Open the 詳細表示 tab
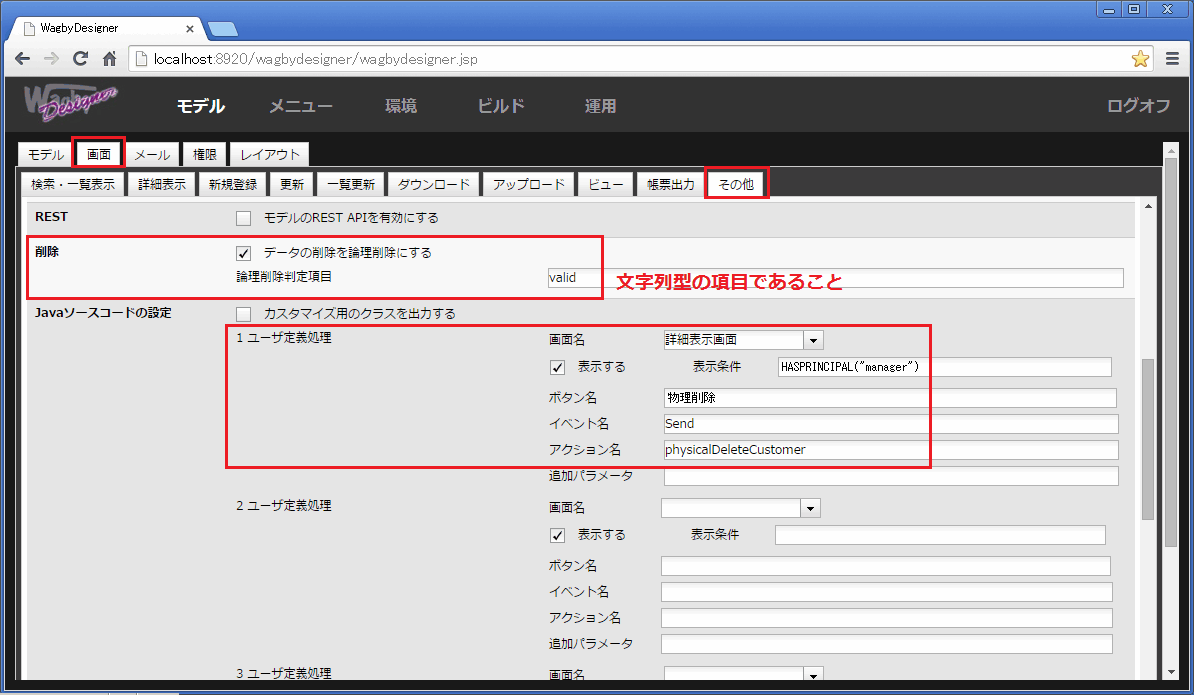Image resolution: width=1194 pixels, height=695 pixels. click(162, 184)
